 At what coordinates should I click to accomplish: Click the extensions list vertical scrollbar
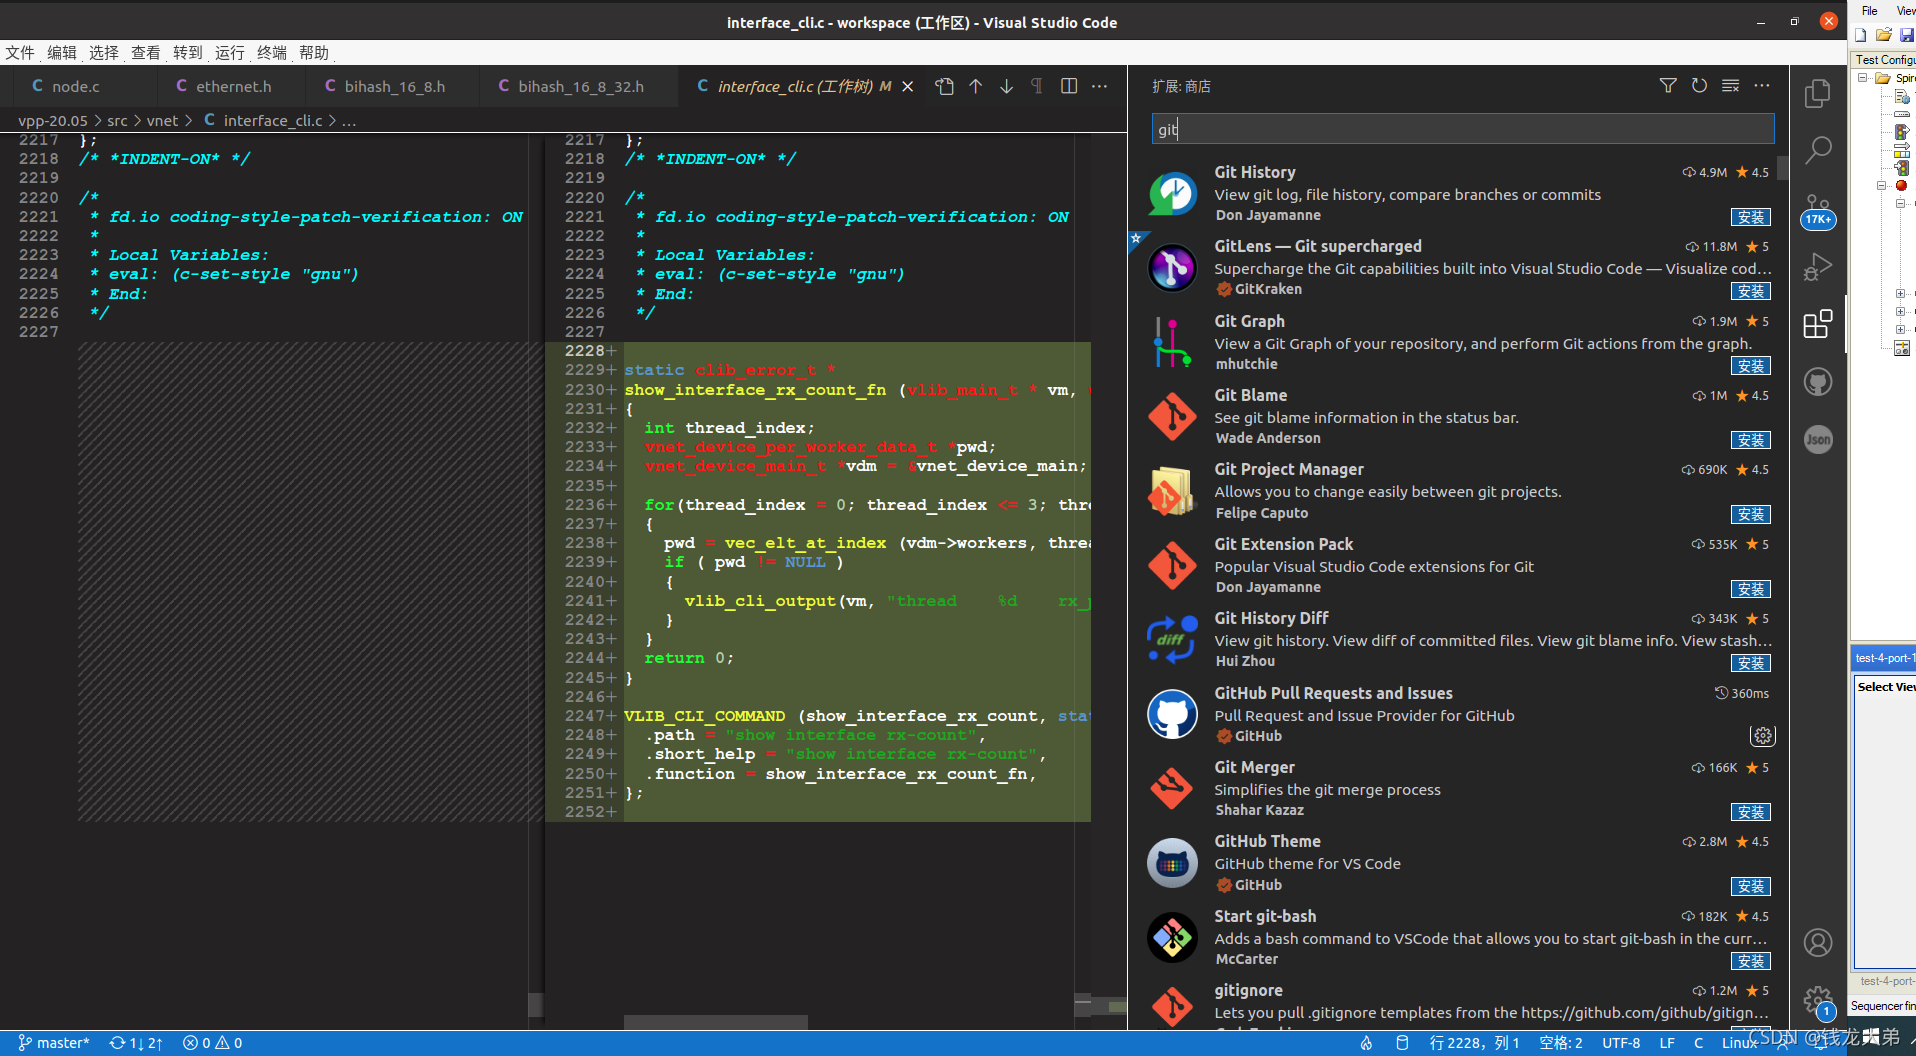point(1782,166)
